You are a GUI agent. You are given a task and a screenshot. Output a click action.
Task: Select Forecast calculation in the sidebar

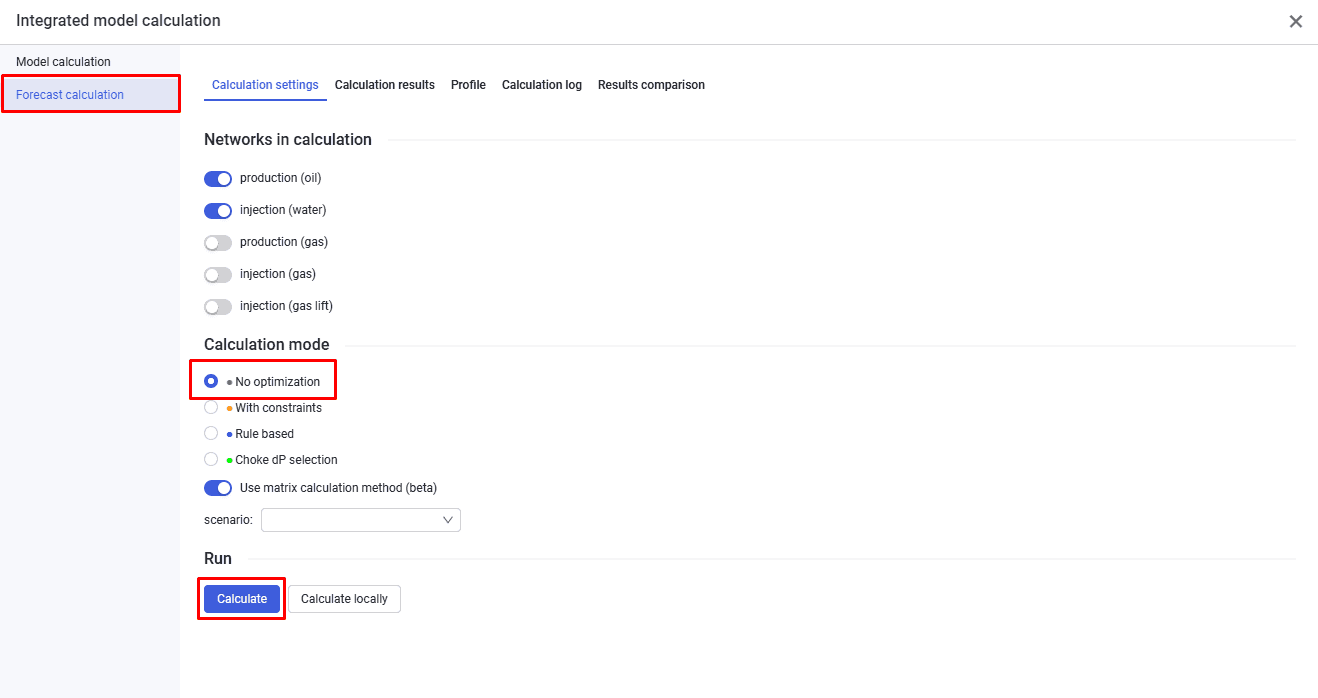coord(90,95)
